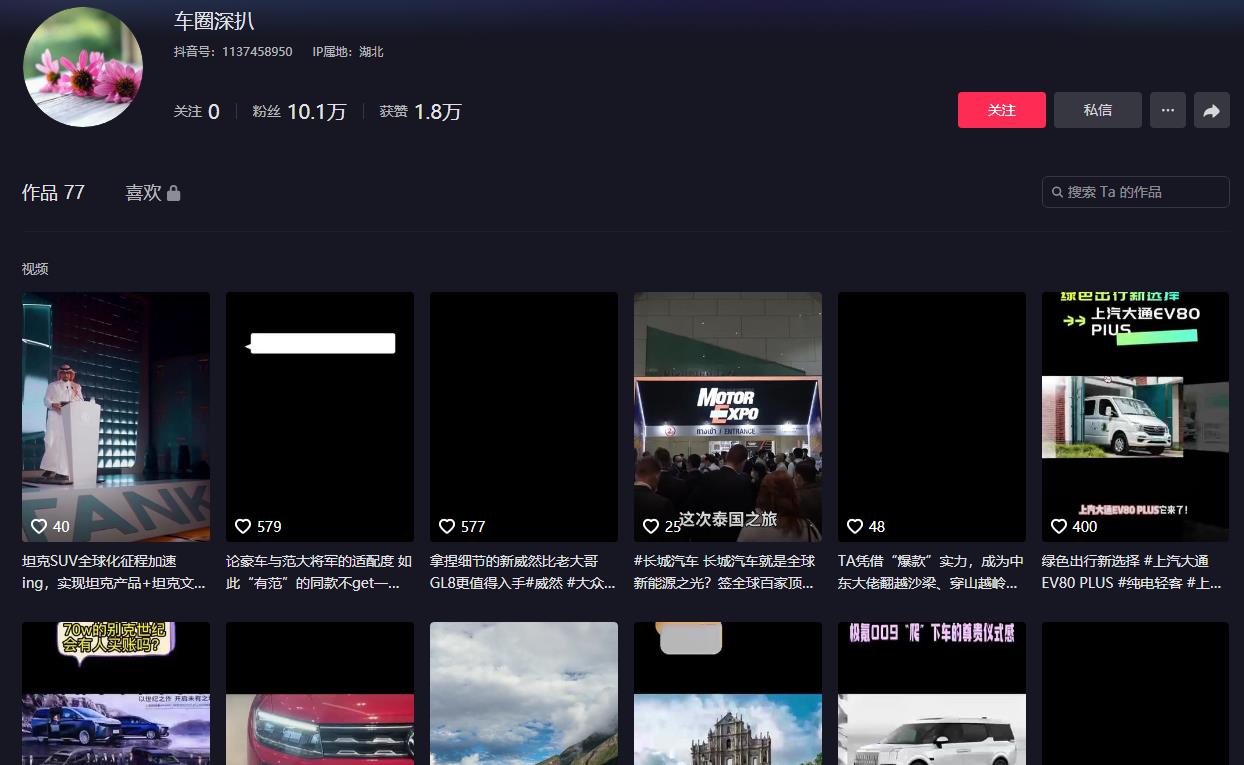Switch to the 喜欢 tab

coord(153,192)
